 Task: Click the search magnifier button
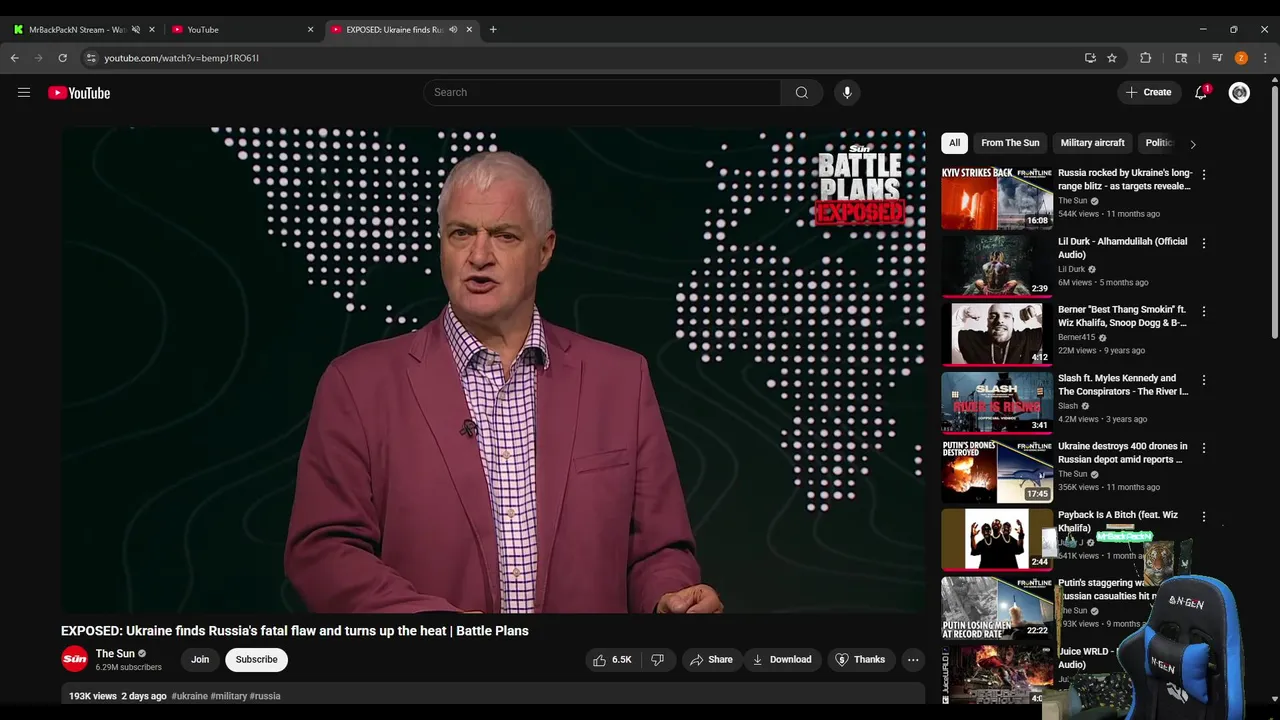(802, 92)
